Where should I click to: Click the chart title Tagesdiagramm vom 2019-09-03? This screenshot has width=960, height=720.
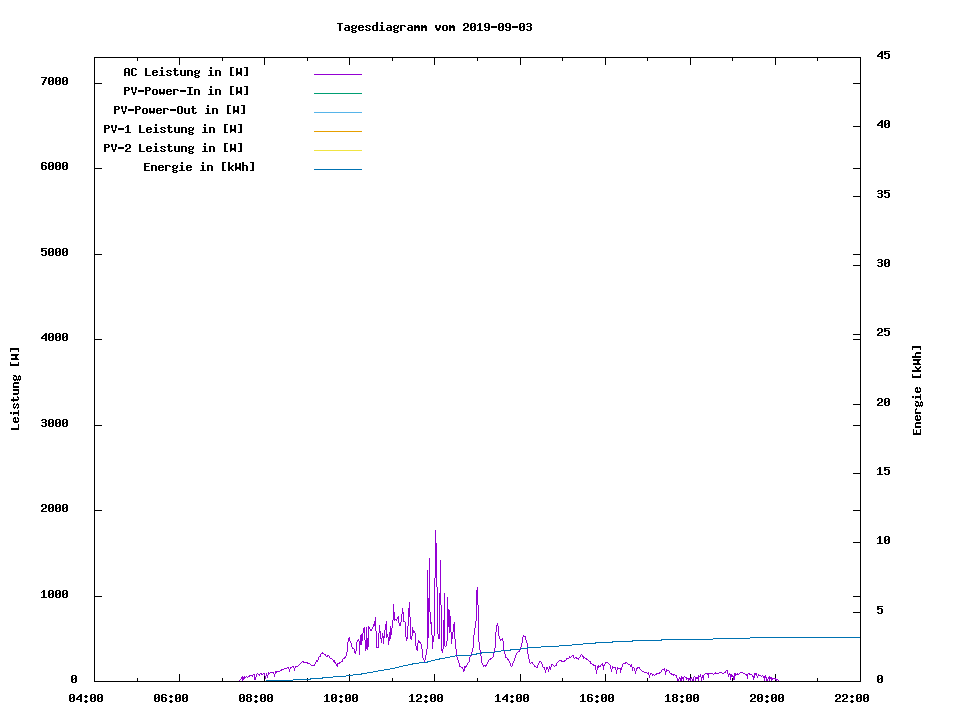coord(434,27)
